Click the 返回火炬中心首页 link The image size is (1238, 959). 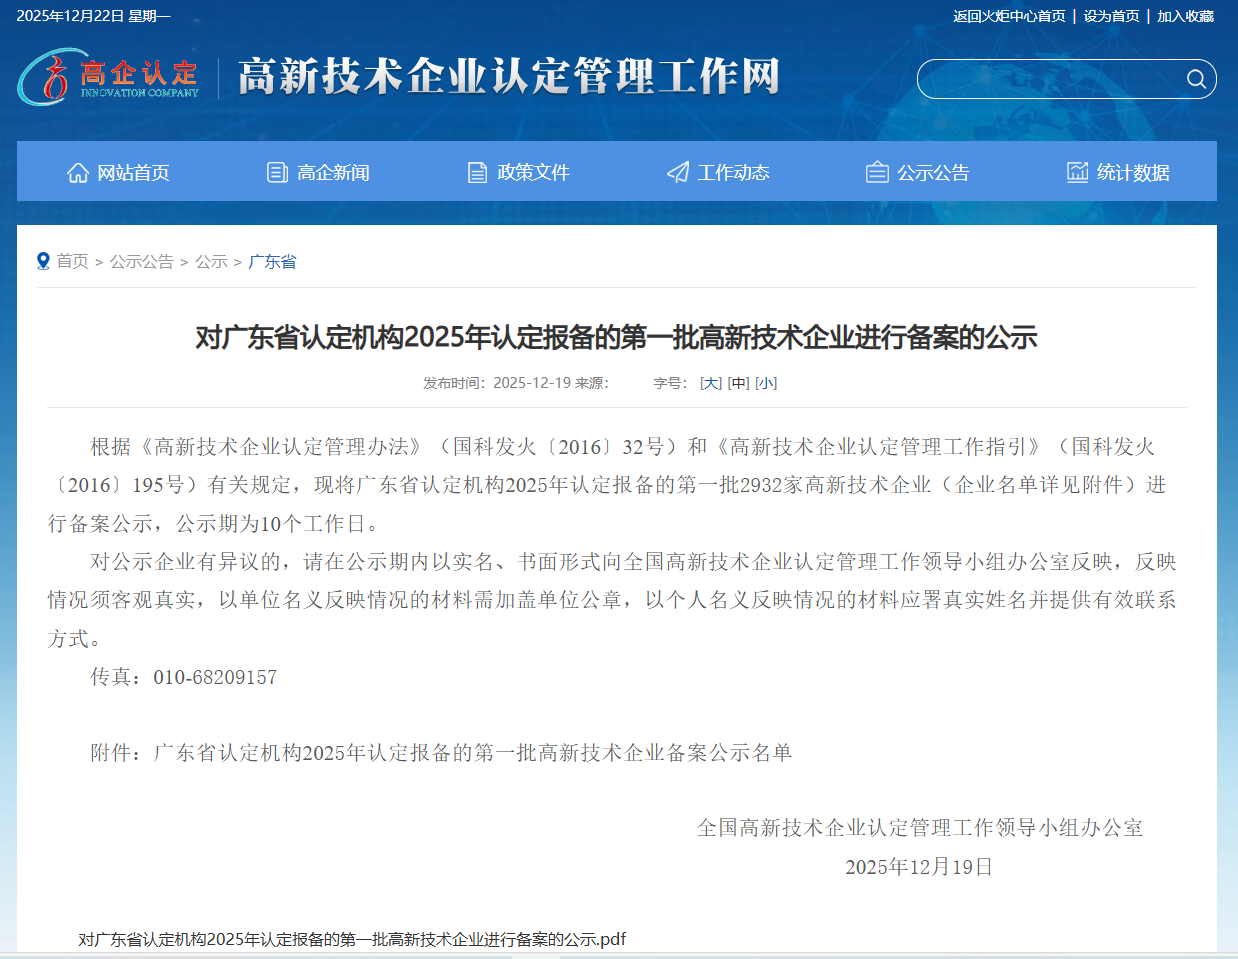click(x=1009, y=16)
